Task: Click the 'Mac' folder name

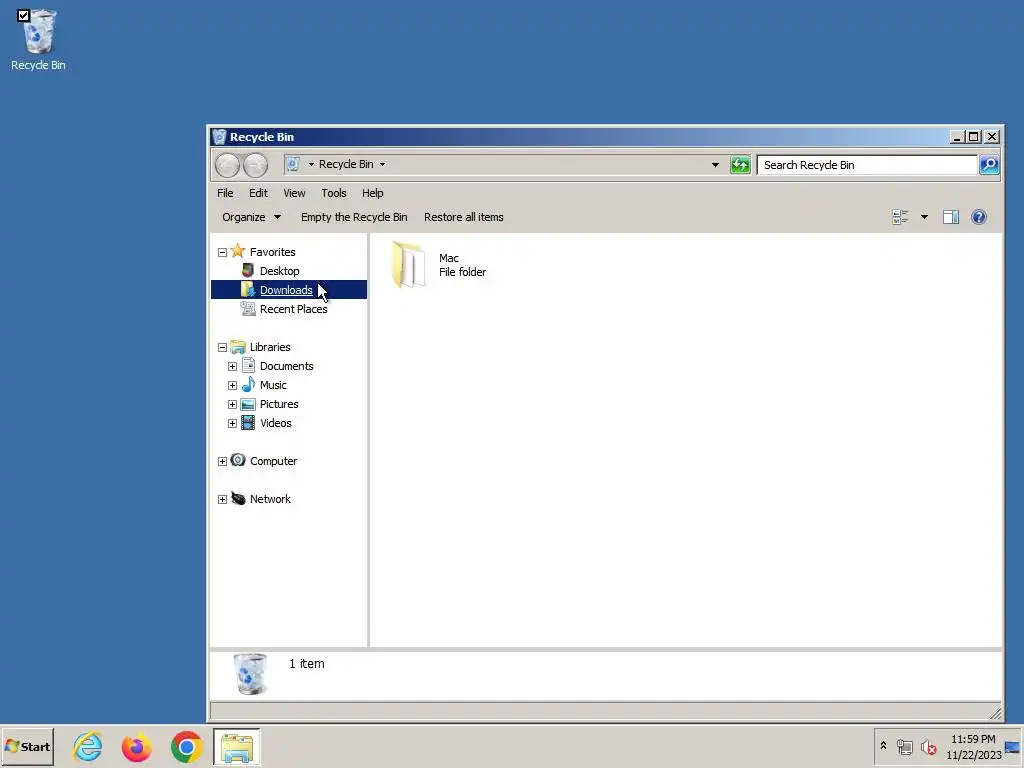Action: click(x=449, y=258)
